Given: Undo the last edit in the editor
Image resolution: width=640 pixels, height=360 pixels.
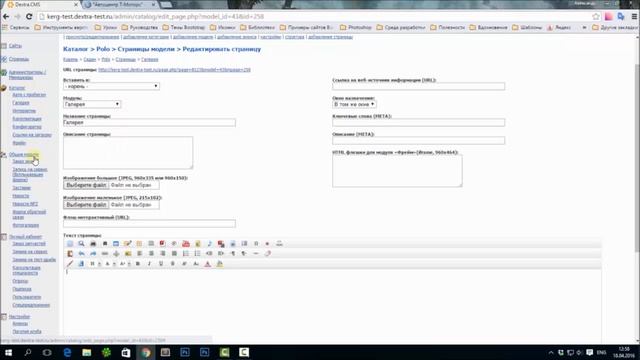Looking at the screenshot, I should pos(82,253).
